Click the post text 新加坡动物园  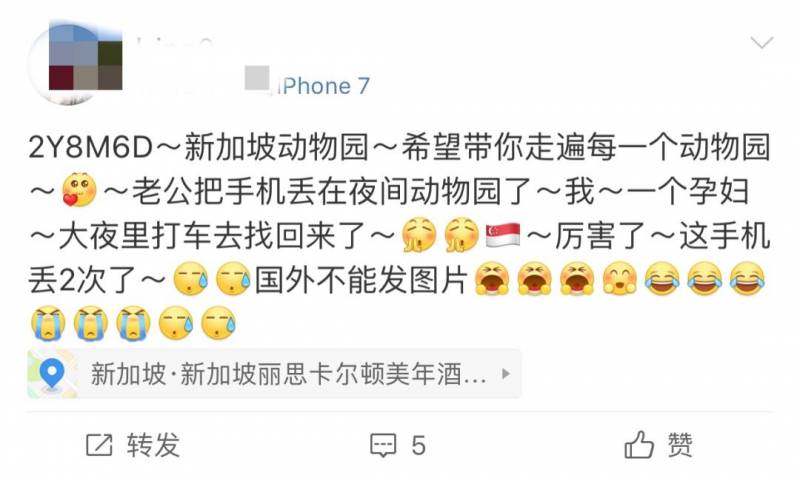point(276,147)
